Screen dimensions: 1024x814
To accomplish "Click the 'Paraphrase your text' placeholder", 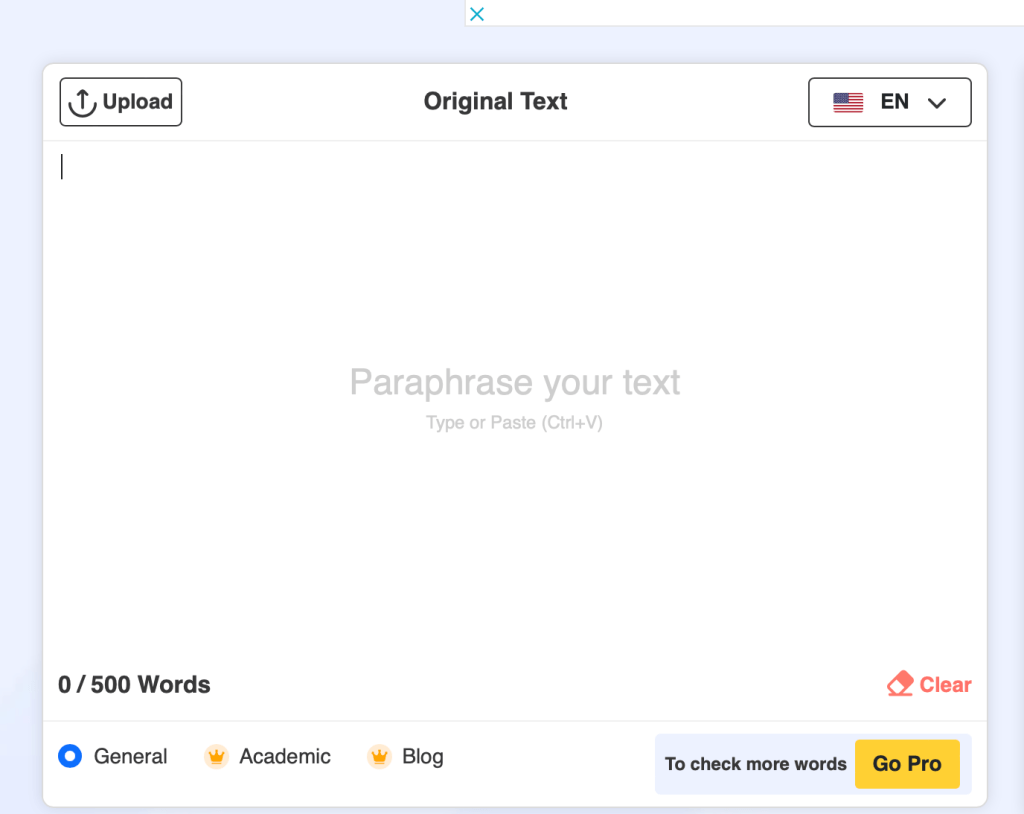I will [x=514, y=382].
